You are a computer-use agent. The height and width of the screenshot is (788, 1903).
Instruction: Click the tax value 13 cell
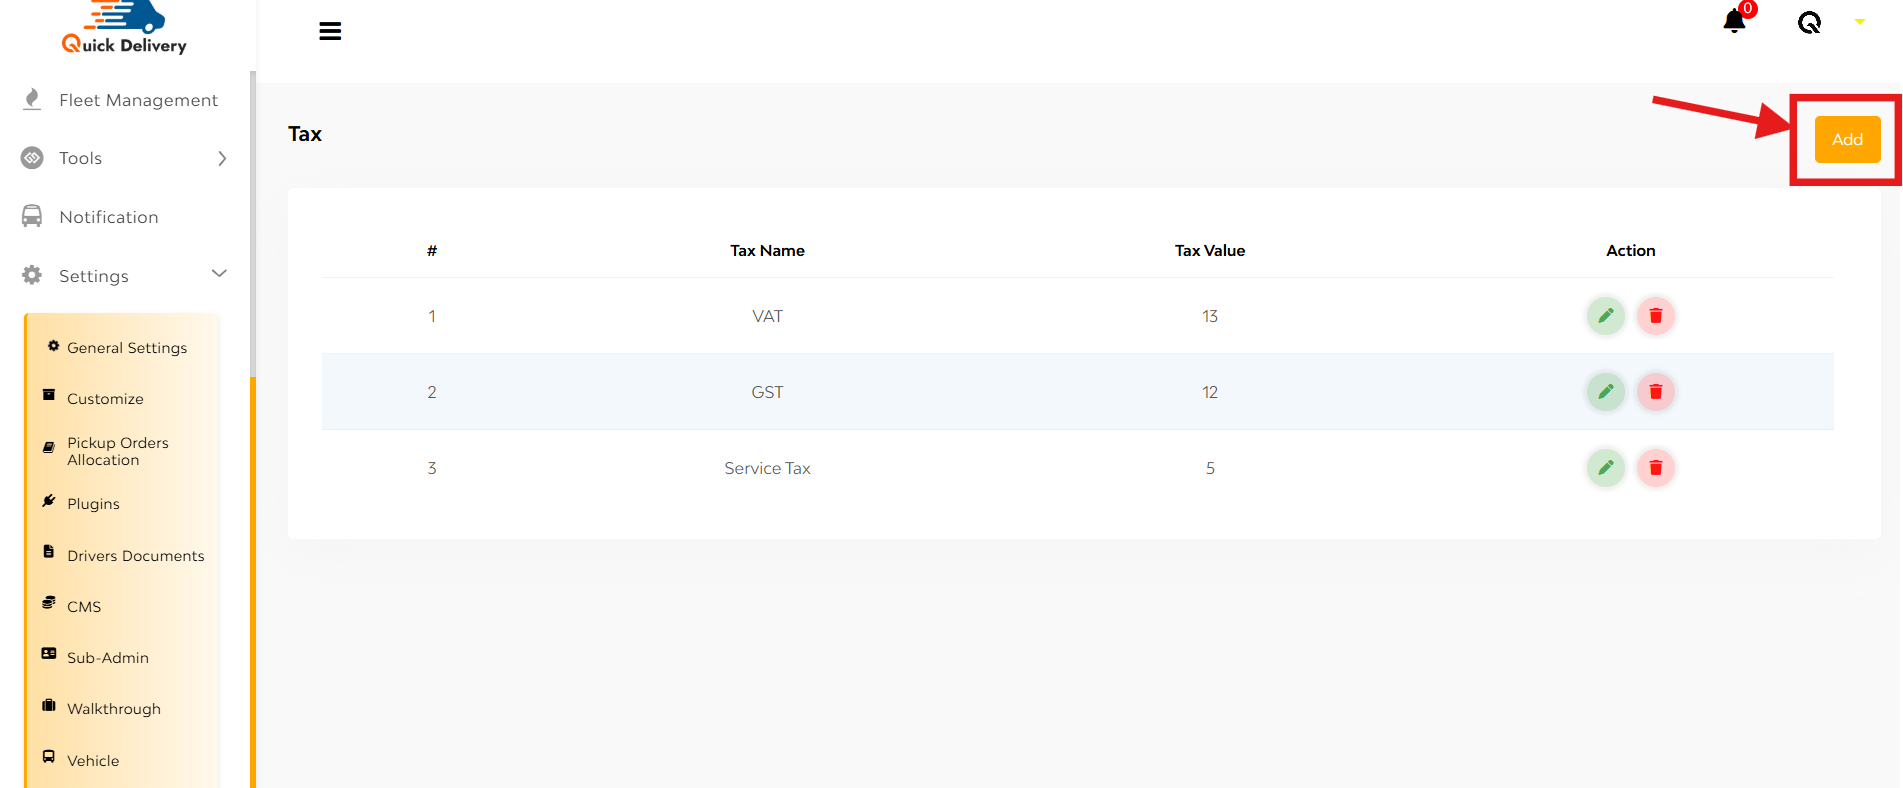(1210, 316)
